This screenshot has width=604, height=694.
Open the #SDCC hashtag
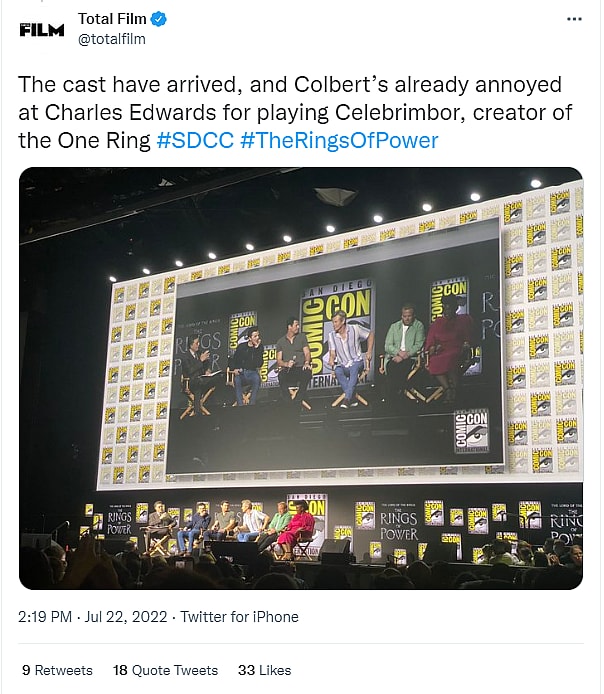[x=195, y=140]
